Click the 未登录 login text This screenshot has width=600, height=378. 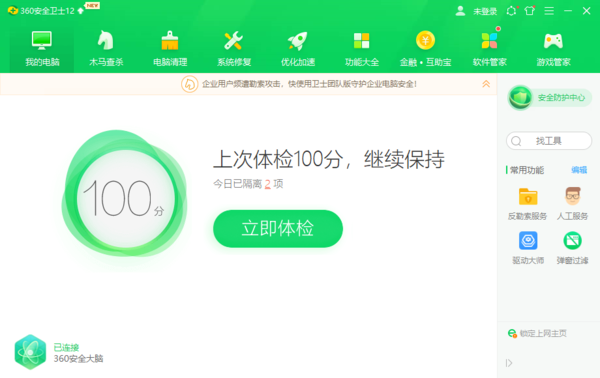(x=485, y=11)
